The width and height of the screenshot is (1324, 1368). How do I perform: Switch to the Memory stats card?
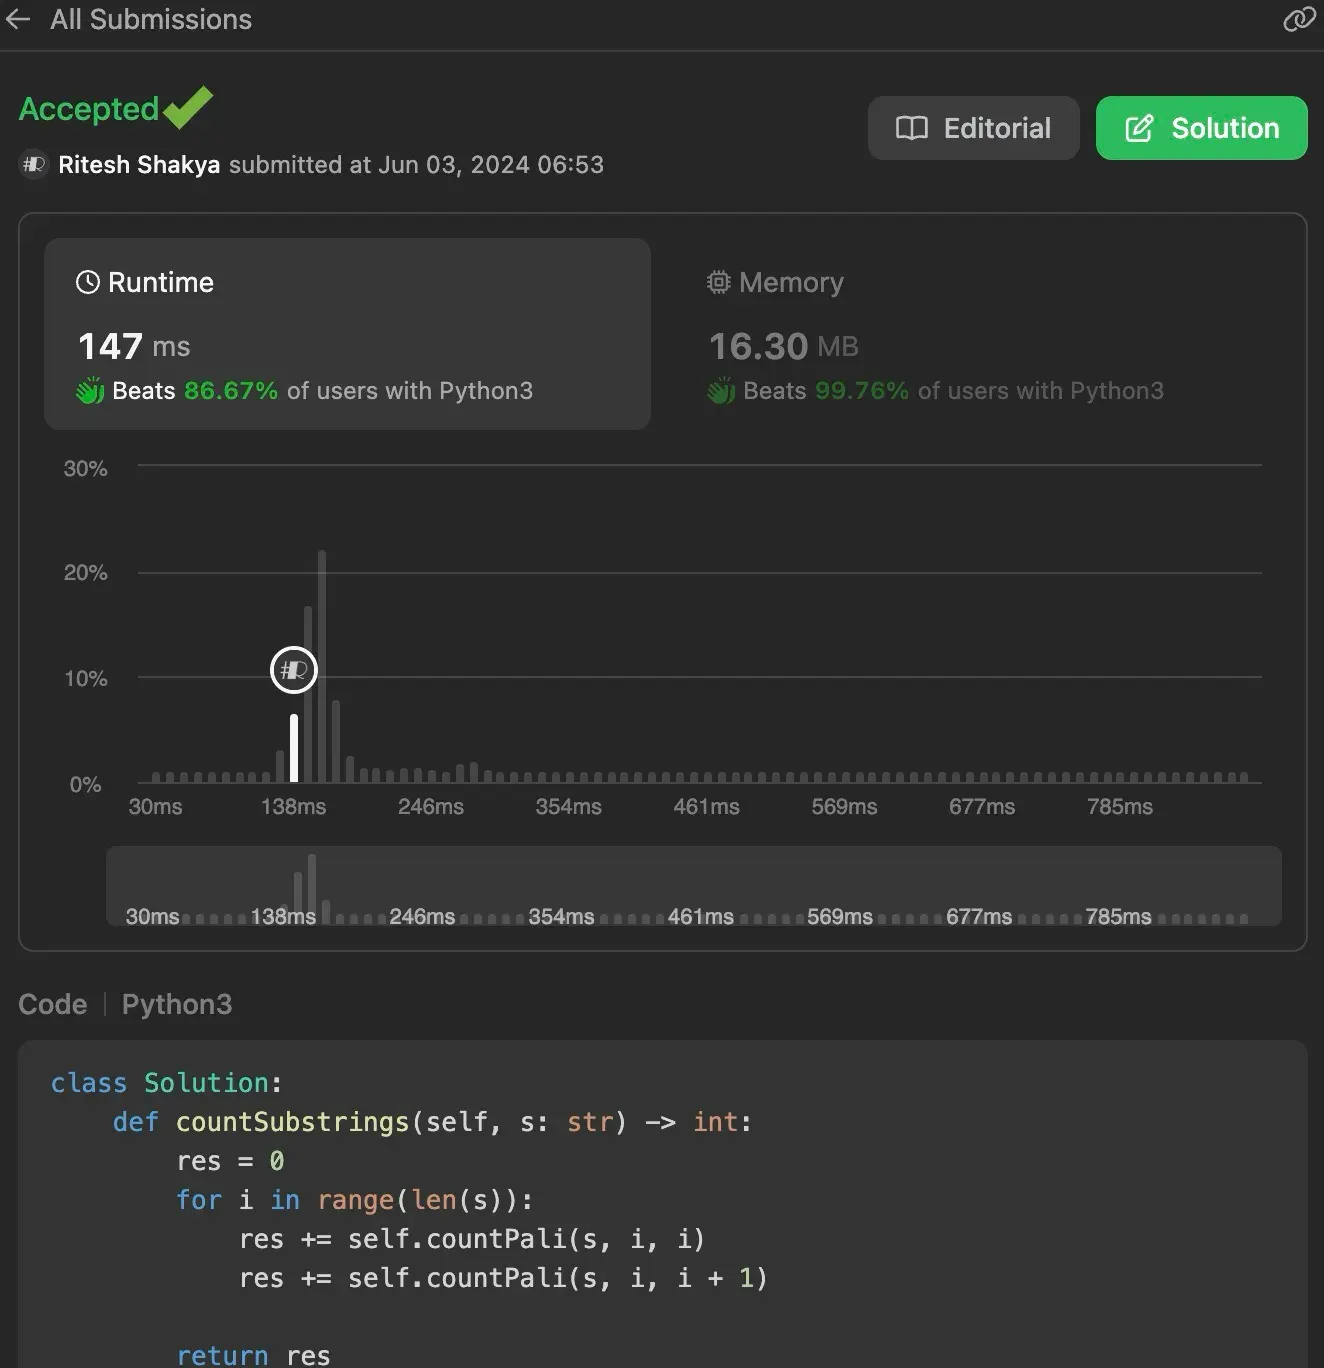935,333
